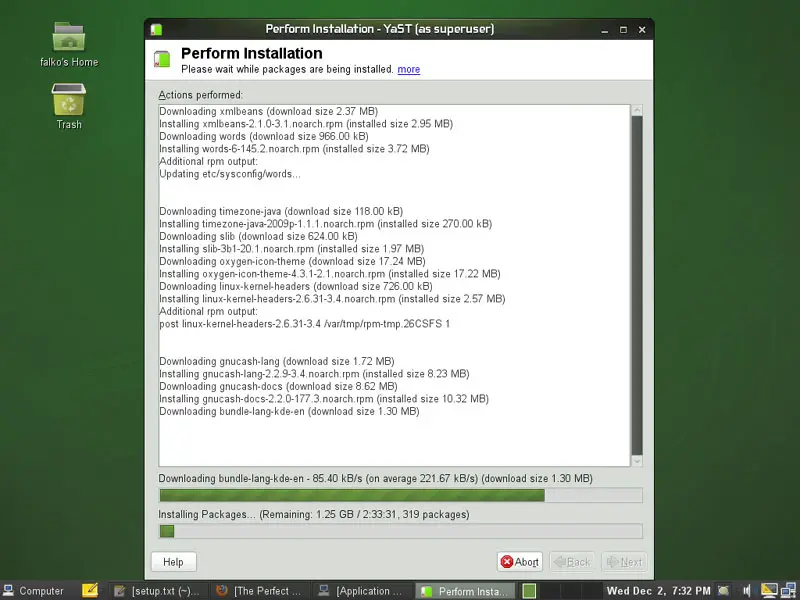Click the greyed-out Next button
This screenshot has width=800, height=600.
[x=624, y=562]
